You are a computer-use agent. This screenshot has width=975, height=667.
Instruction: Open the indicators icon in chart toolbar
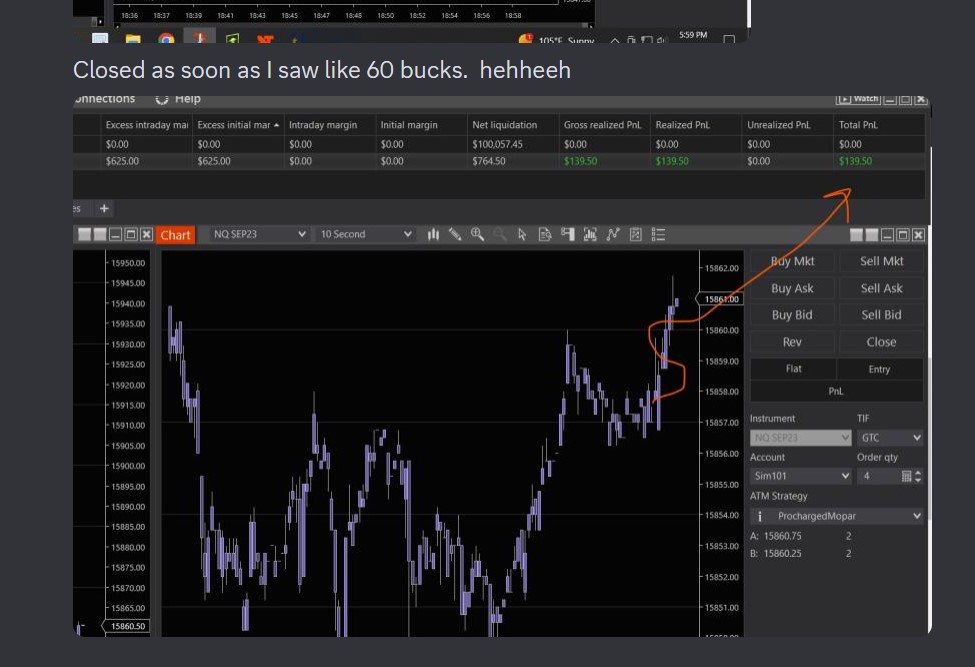pos(590,234)
